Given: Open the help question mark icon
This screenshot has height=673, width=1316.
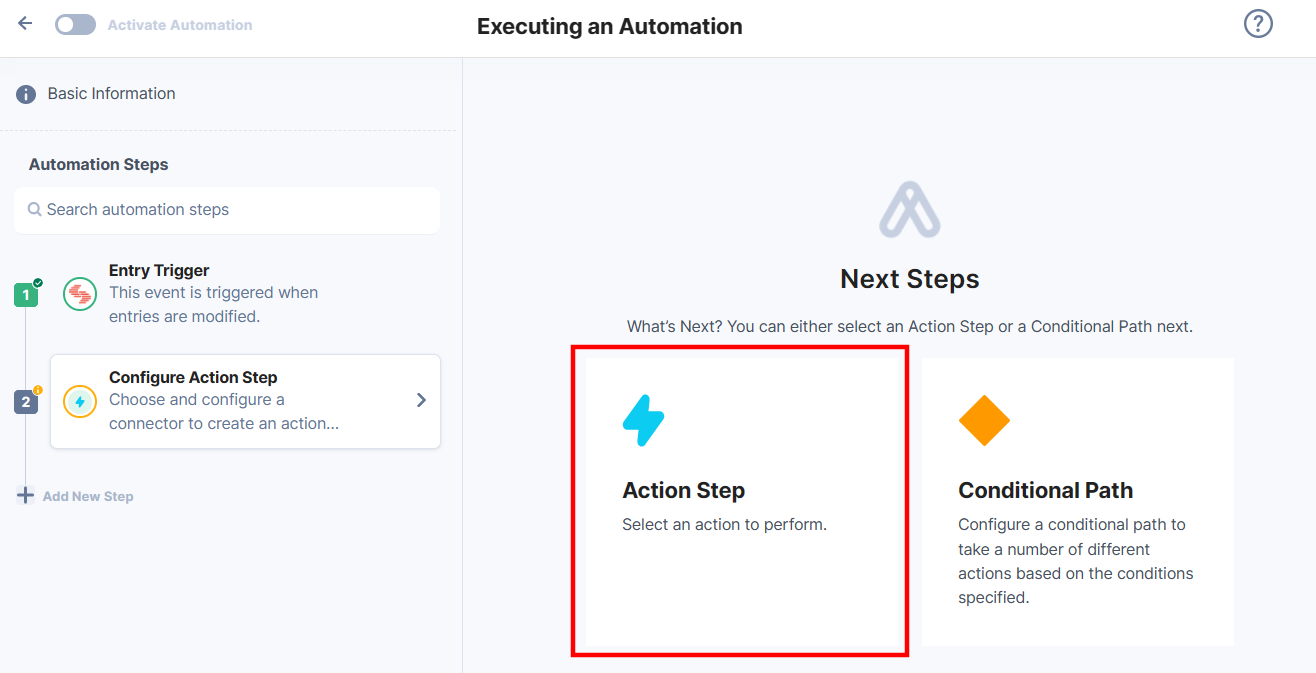Looking at the screenshot, I should click(1258, 23).
